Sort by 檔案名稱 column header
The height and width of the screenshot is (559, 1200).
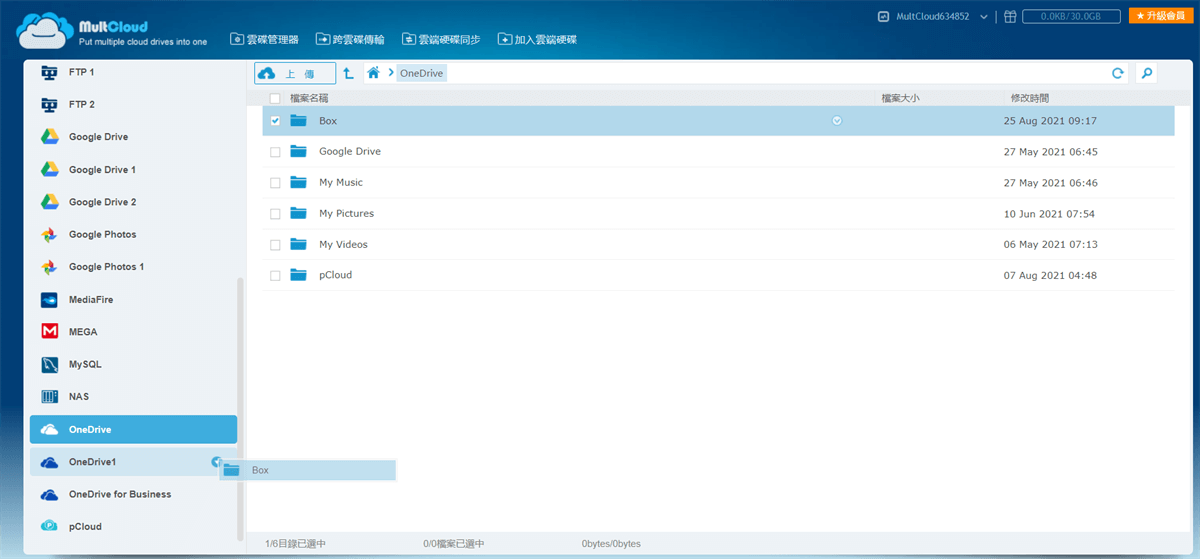(309, 98)
